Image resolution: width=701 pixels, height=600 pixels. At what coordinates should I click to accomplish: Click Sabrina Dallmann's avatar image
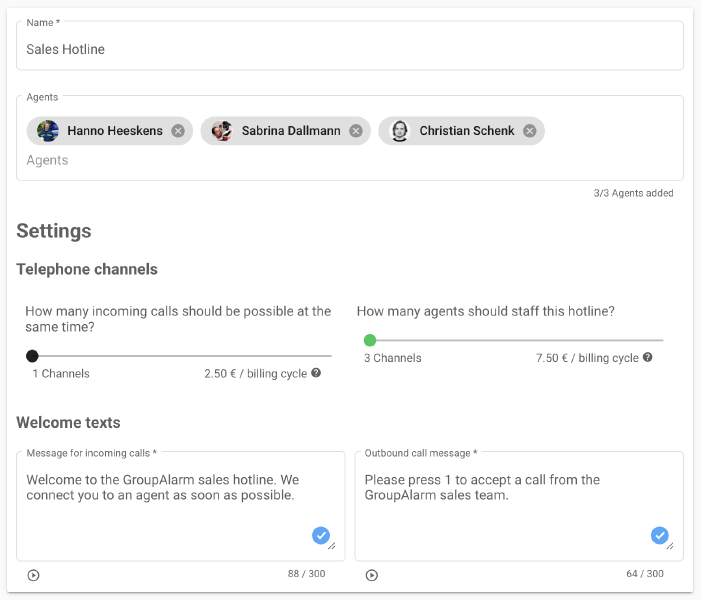(222, 131)
